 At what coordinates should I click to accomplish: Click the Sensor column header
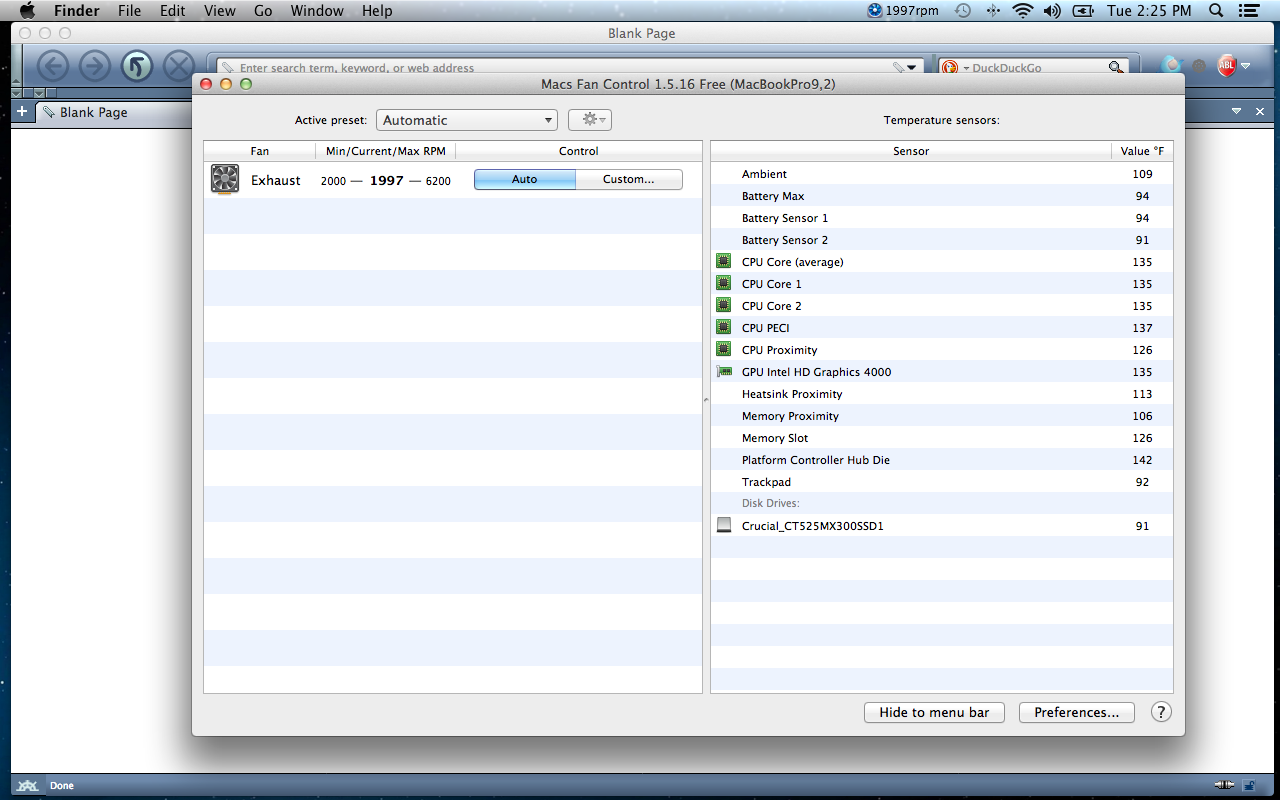pyautogui.click(x=911, y=151)
